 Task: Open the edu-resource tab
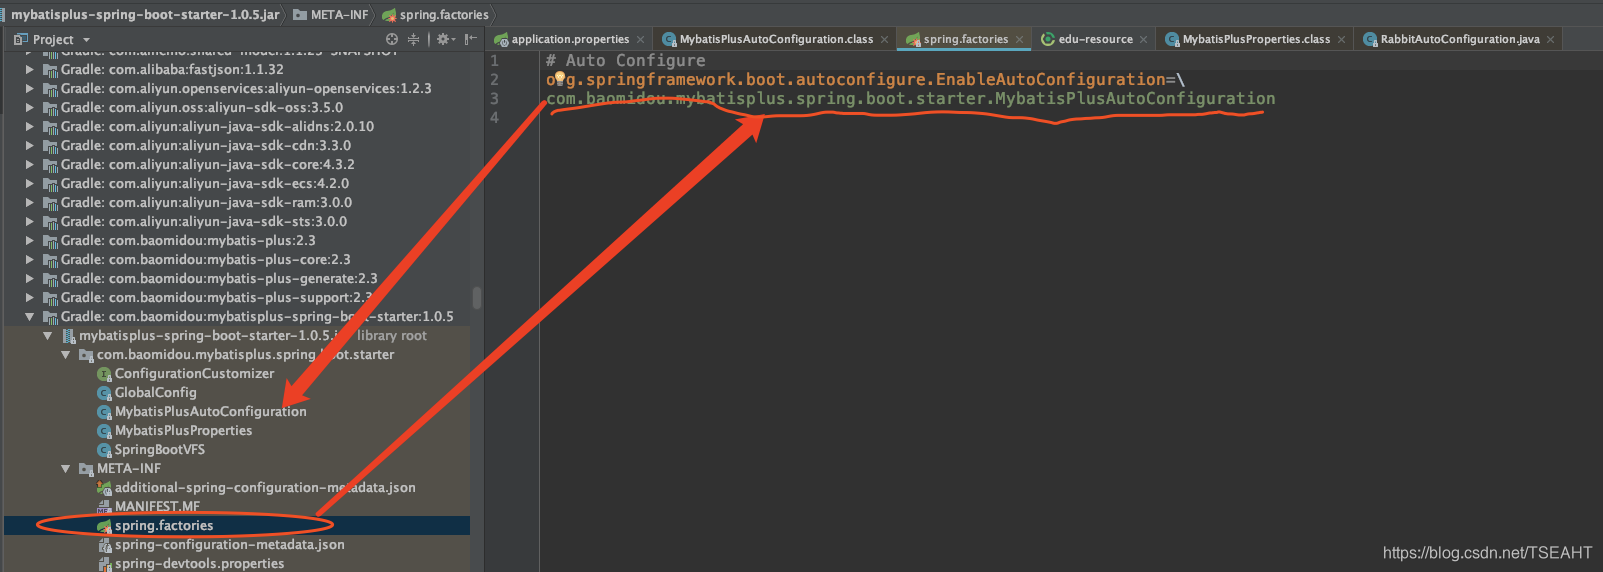1095,39
